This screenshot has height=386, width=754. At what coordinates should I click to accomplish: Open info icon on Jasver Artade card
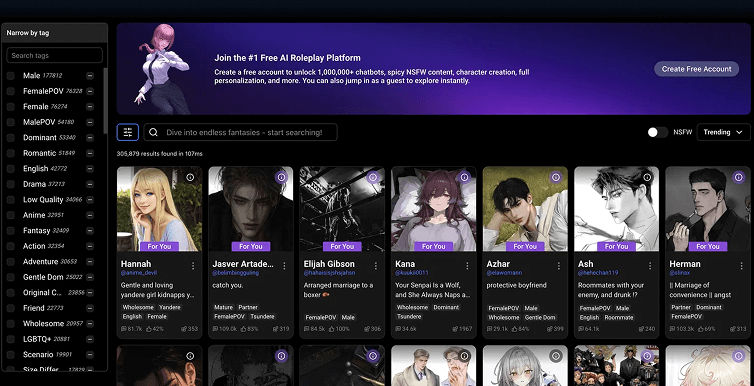pos(281,177)
